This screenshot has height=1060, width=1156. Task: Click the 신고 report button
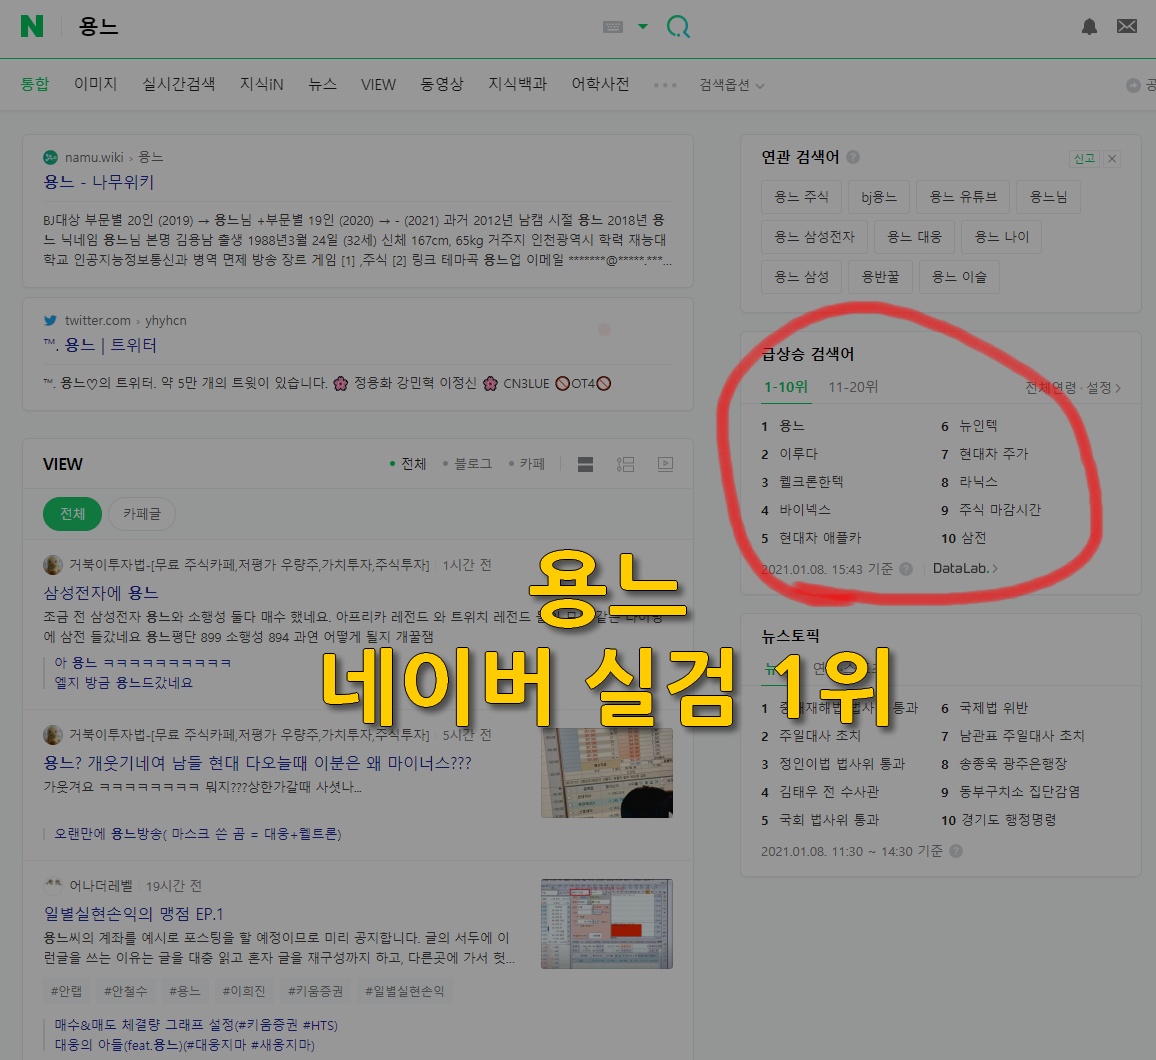click(x=1084, y=158)
